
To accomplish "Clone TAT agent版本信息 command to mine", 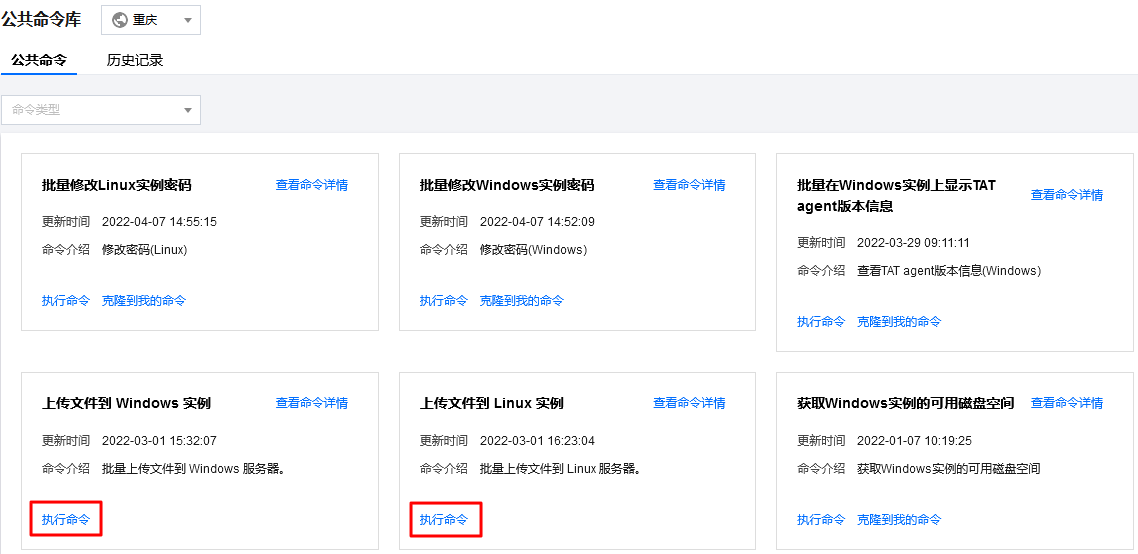I will (x=899, y=322).
